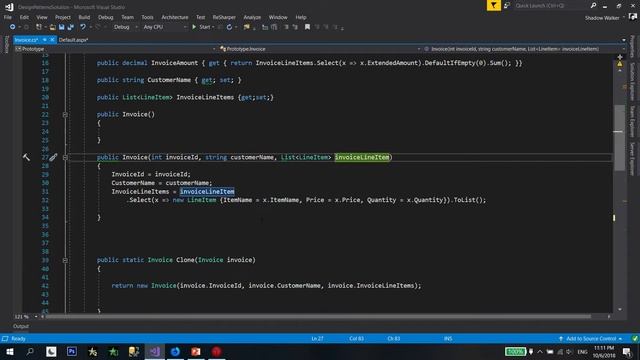Open the Windows Start menu
The height and width of the screenshot is (360, 640).
[x=10, y=351]
